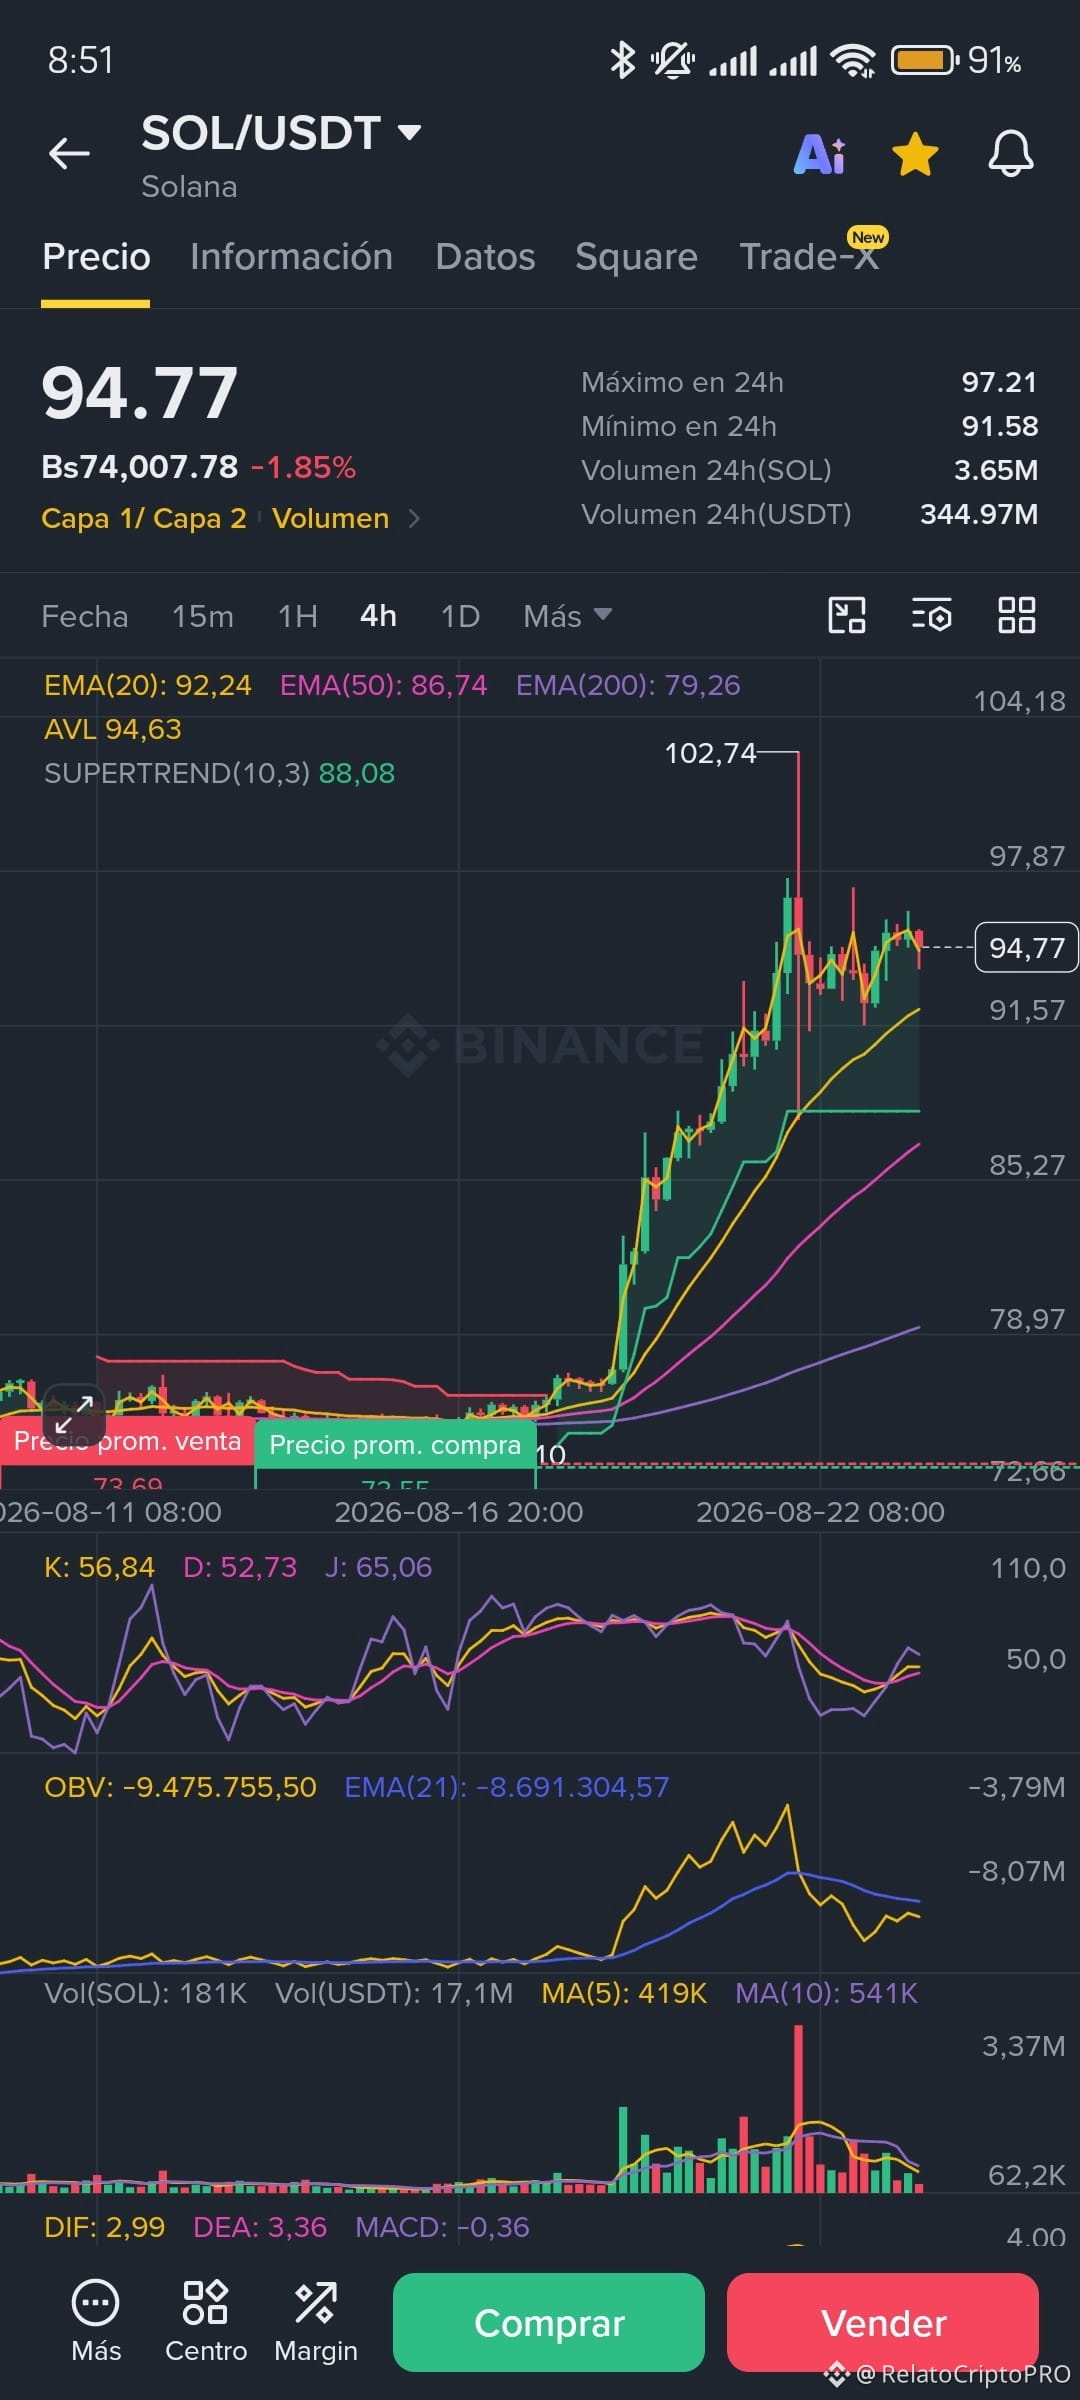This screenshot has width=1080, height=2400.
Task: Tap the 102,74 high label
Action: click(x=710, y=753)
